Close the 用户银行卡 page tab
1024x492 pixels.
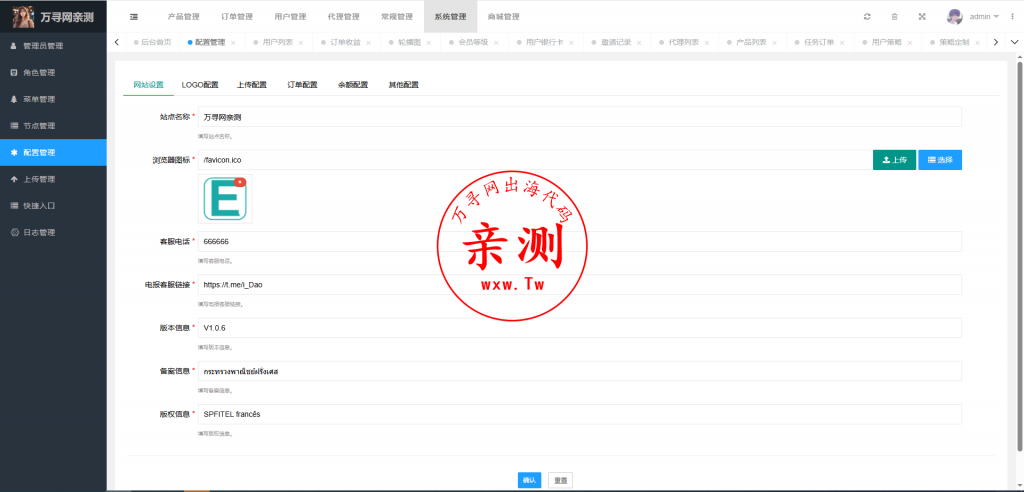tap(571, 42)
